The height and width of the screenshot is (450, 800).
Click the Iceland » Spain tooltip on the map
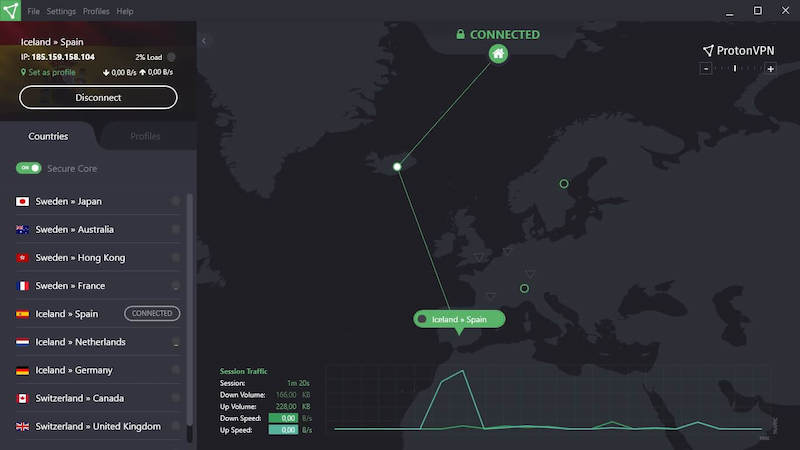(459, 319)
